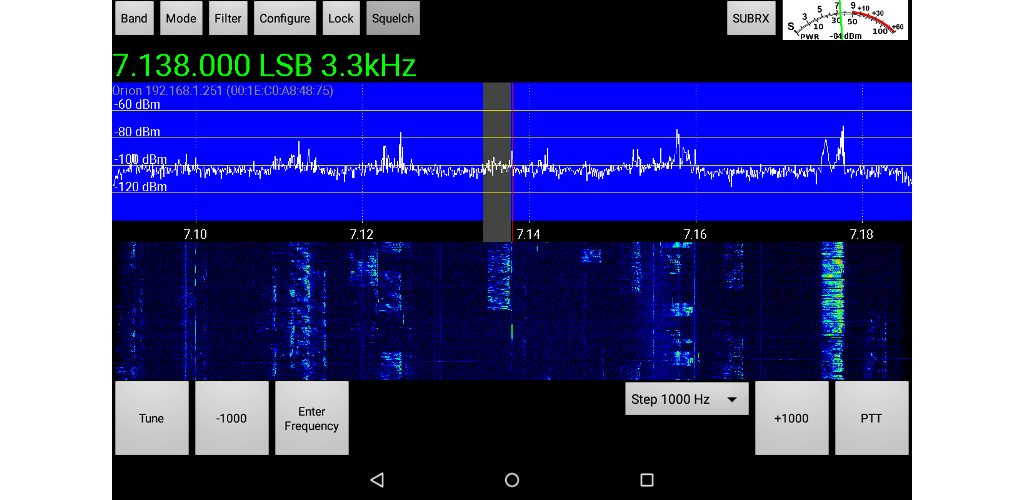Step up with the +1000 button
The width and height of the screenshot is (1024, 500).
pos(792,418)
